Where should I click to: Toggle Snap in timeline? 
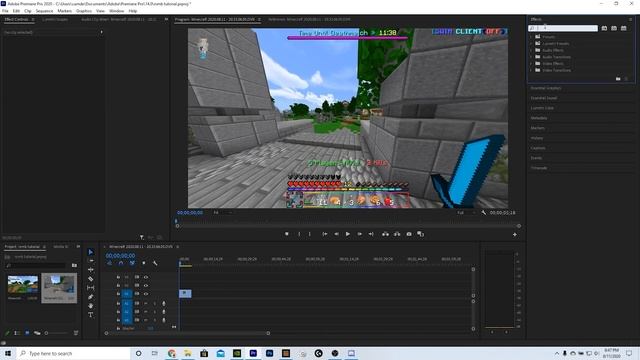[121, 263]
